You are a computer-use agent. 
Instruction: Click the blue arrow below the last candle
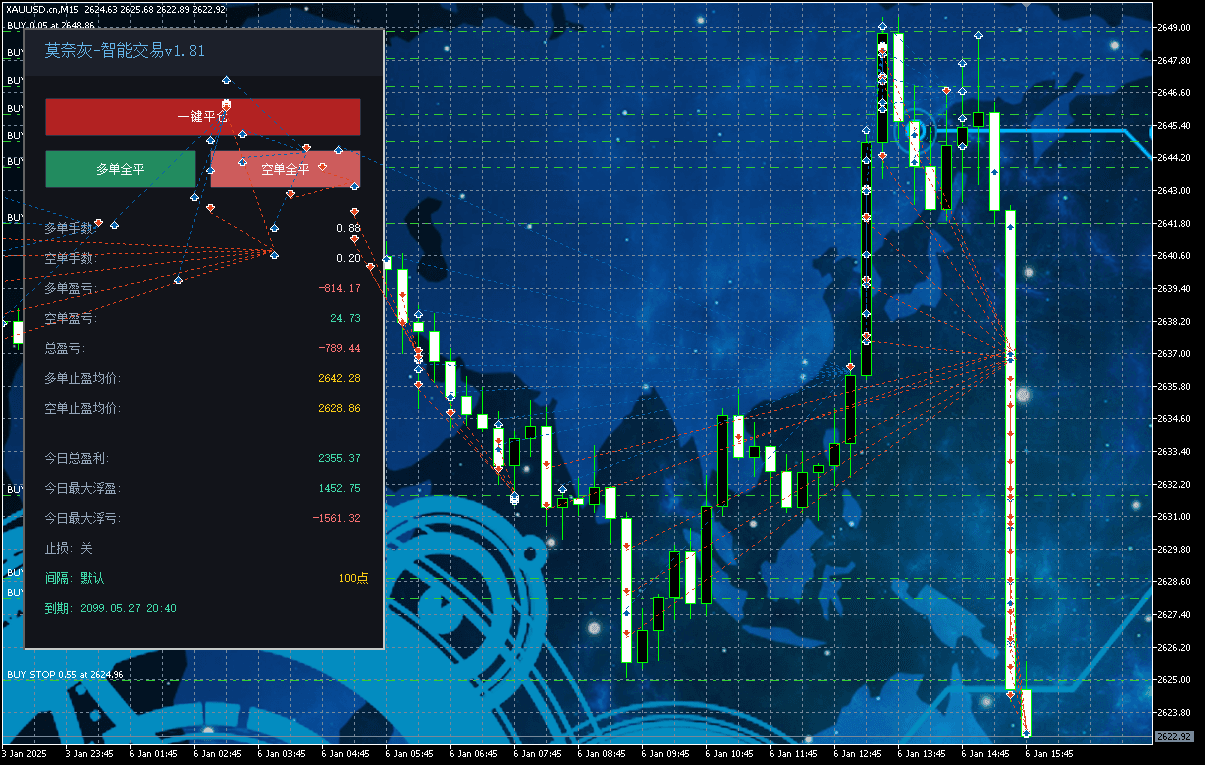(1026, 734)
